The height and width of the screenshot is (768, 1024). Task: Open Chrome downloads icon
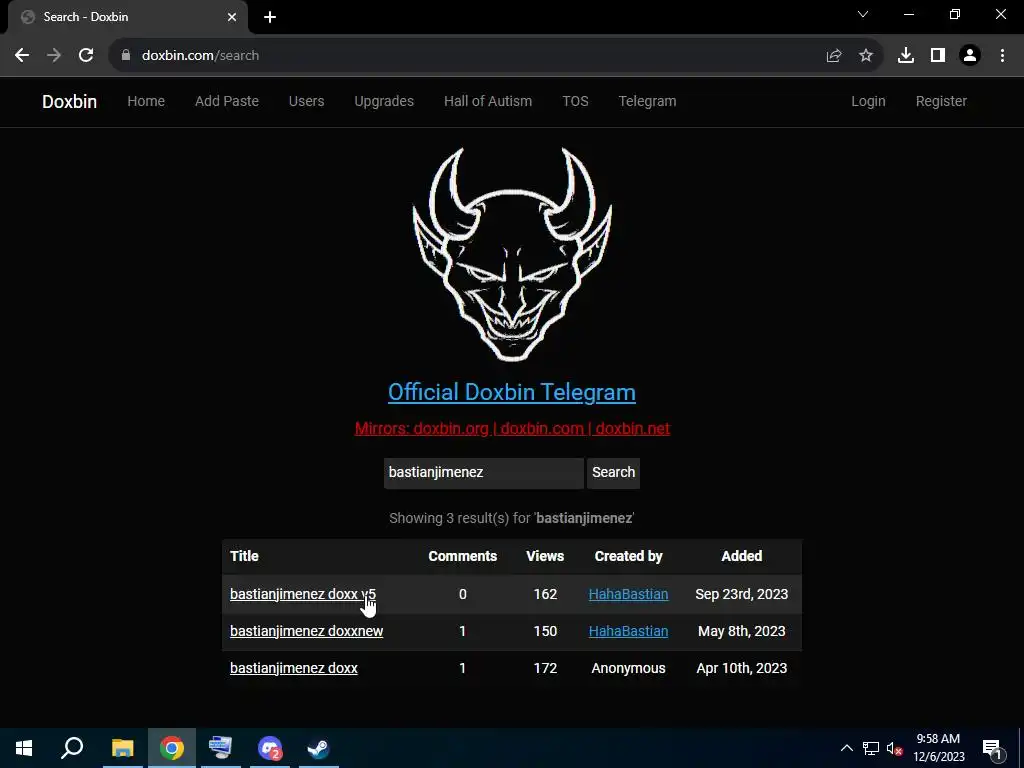coord(906,56)
